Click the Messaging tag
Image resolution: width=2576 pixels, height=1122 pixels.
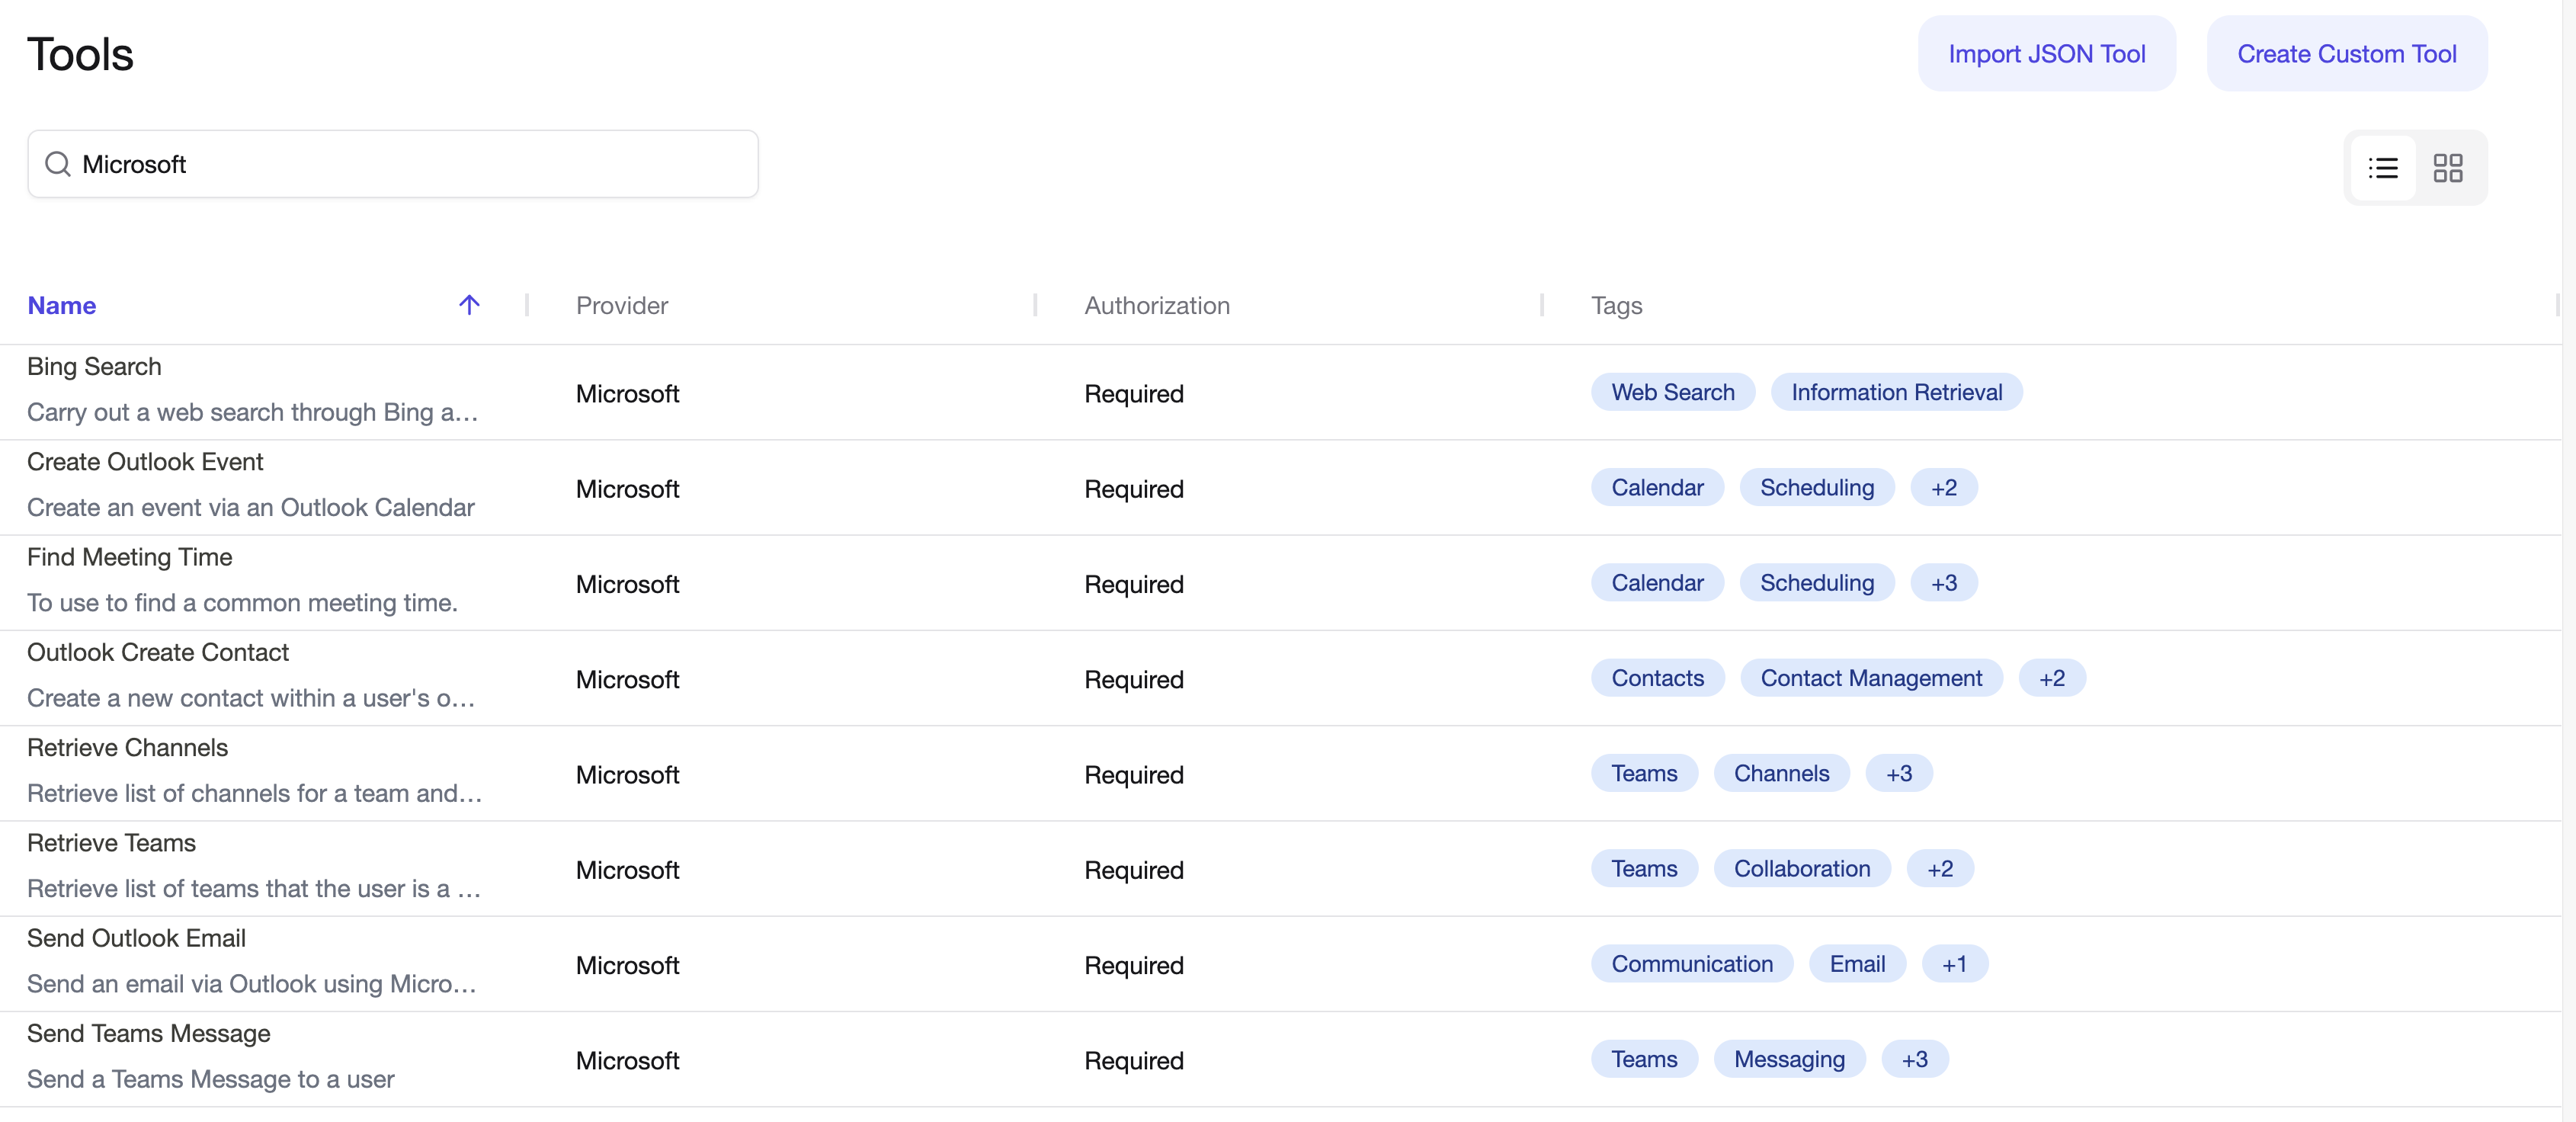pyautogui.click(x=1789, y=1059)
